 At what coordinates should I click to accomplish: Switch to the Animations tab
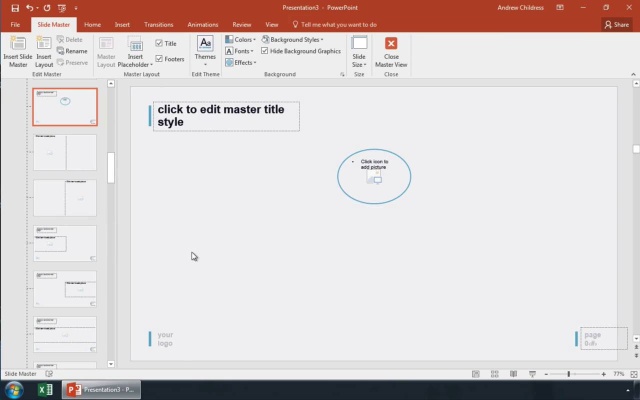[203, 24]
